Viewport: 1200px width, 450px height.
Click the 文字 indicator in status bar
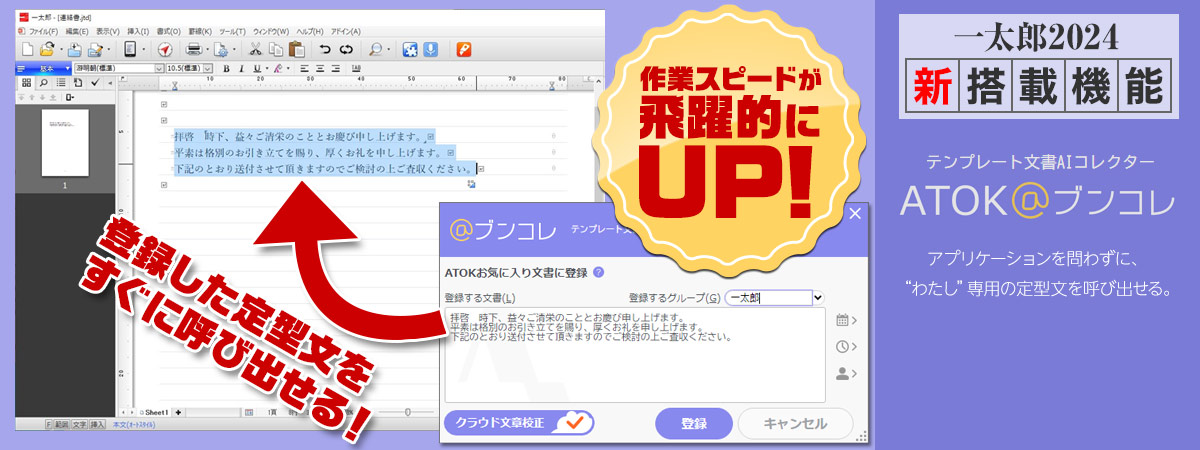pos(80,425)
